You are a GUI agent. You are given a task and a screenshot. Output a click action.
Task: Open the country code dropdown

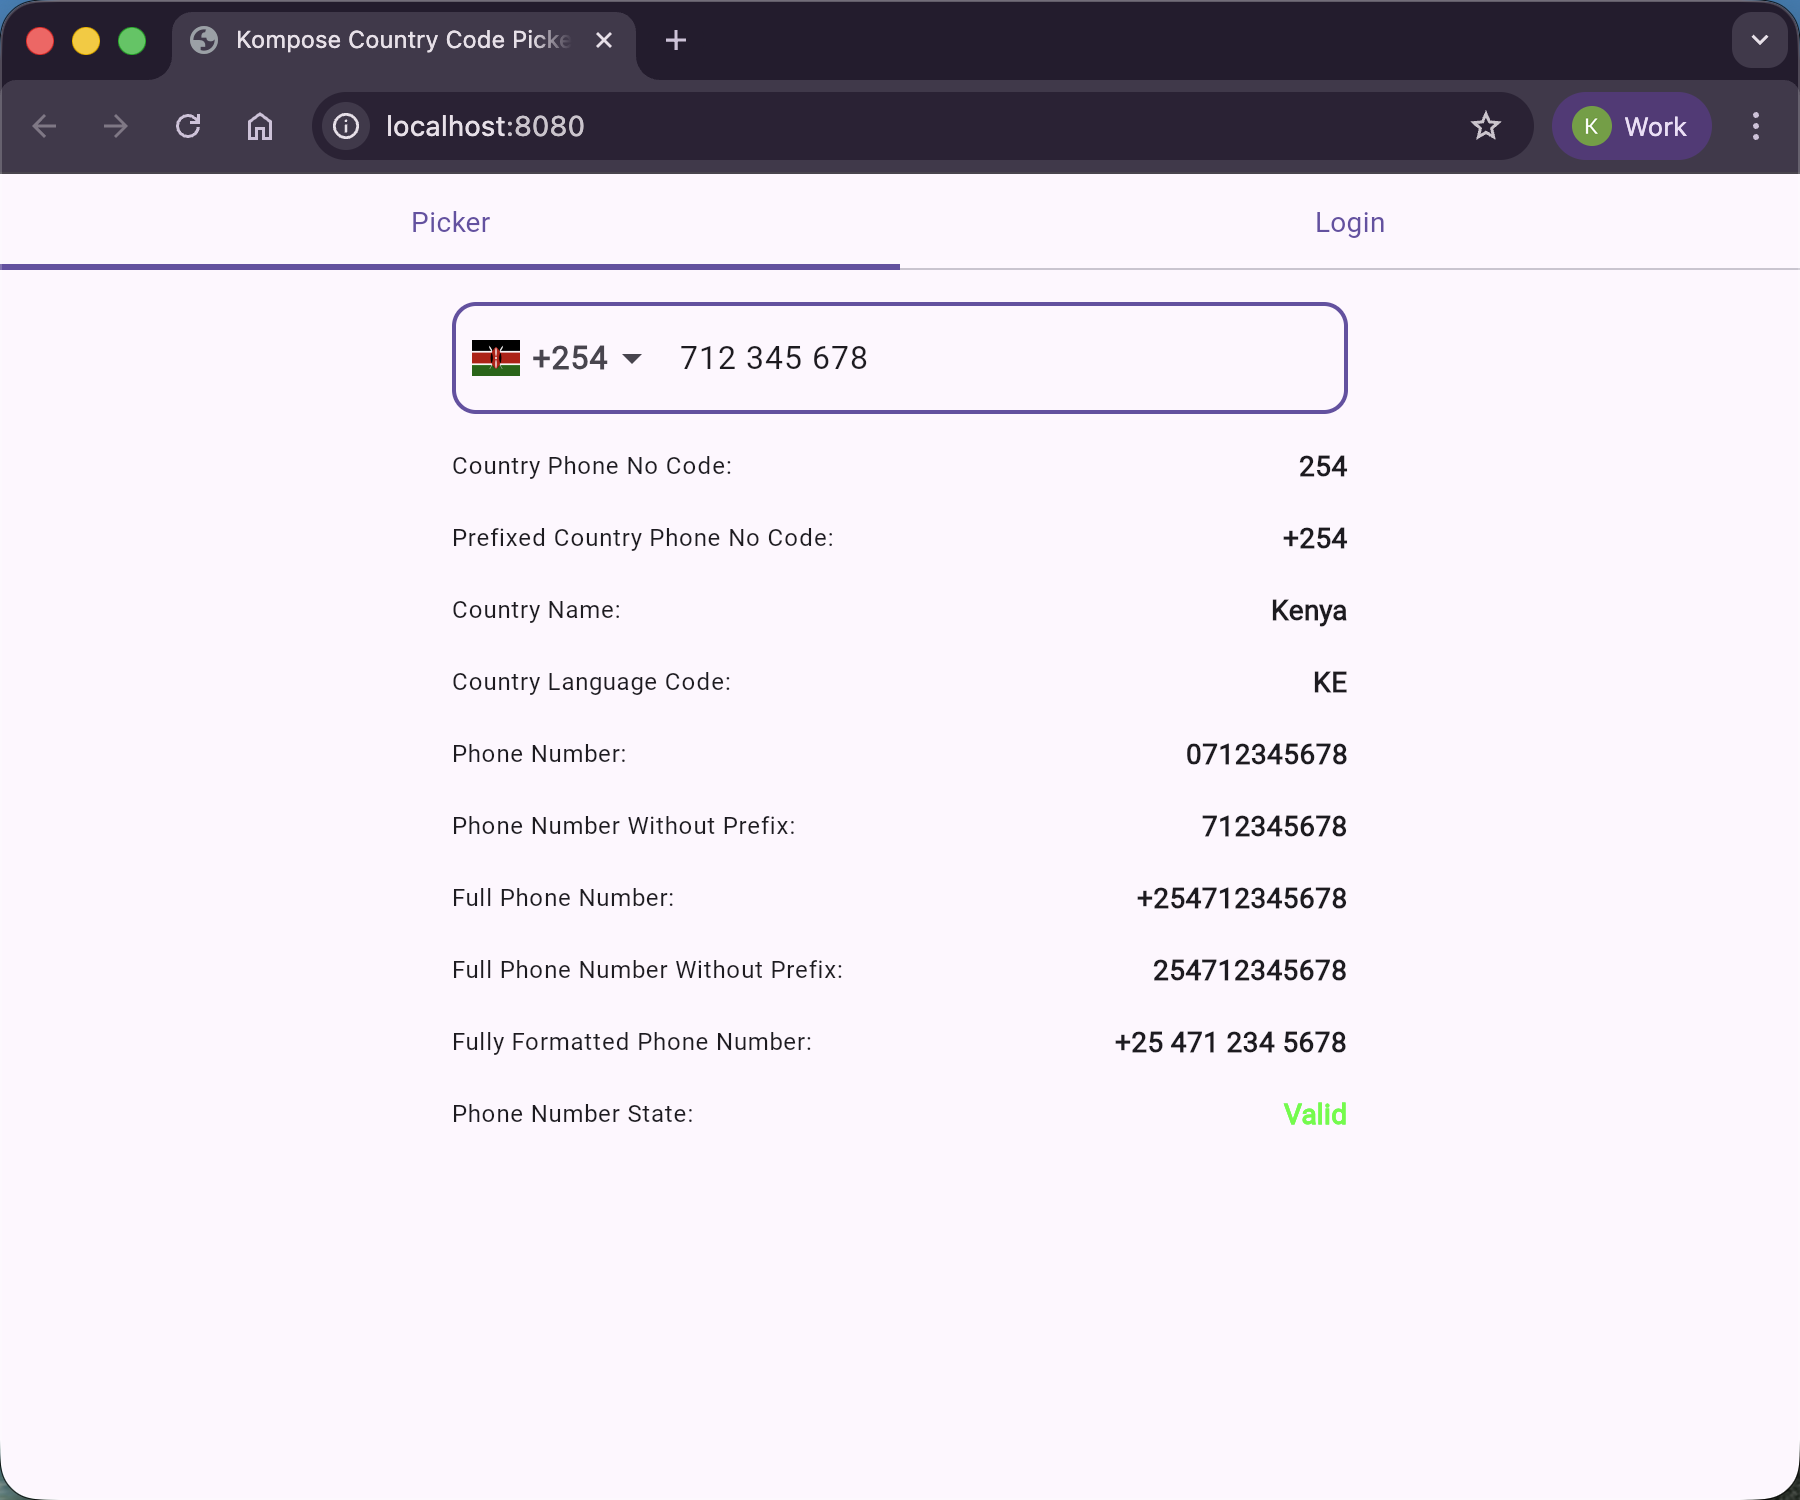633,358
